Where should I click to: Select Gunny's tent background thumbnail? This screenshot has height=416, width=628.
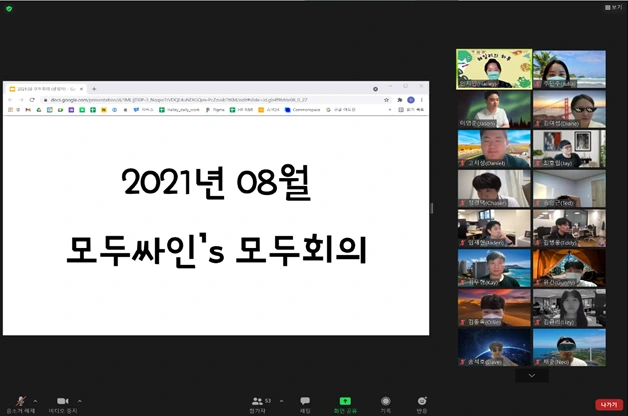[x=569, y=268]
